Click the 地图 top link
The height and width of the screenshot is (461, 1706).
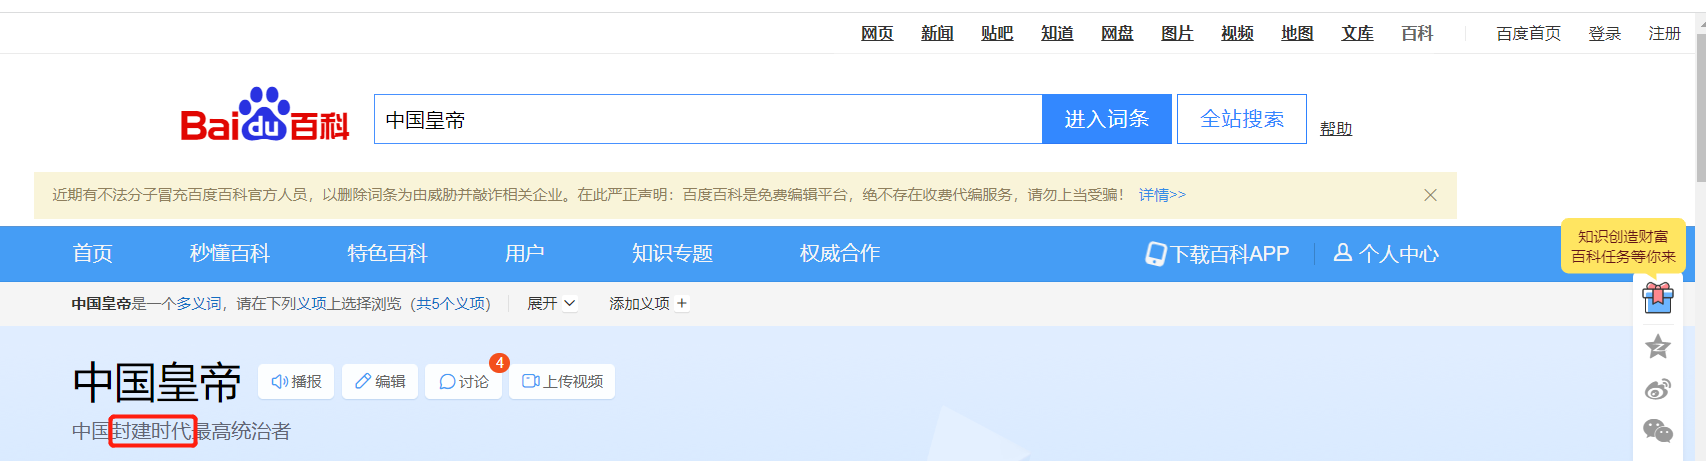(x=1297, y=34)
